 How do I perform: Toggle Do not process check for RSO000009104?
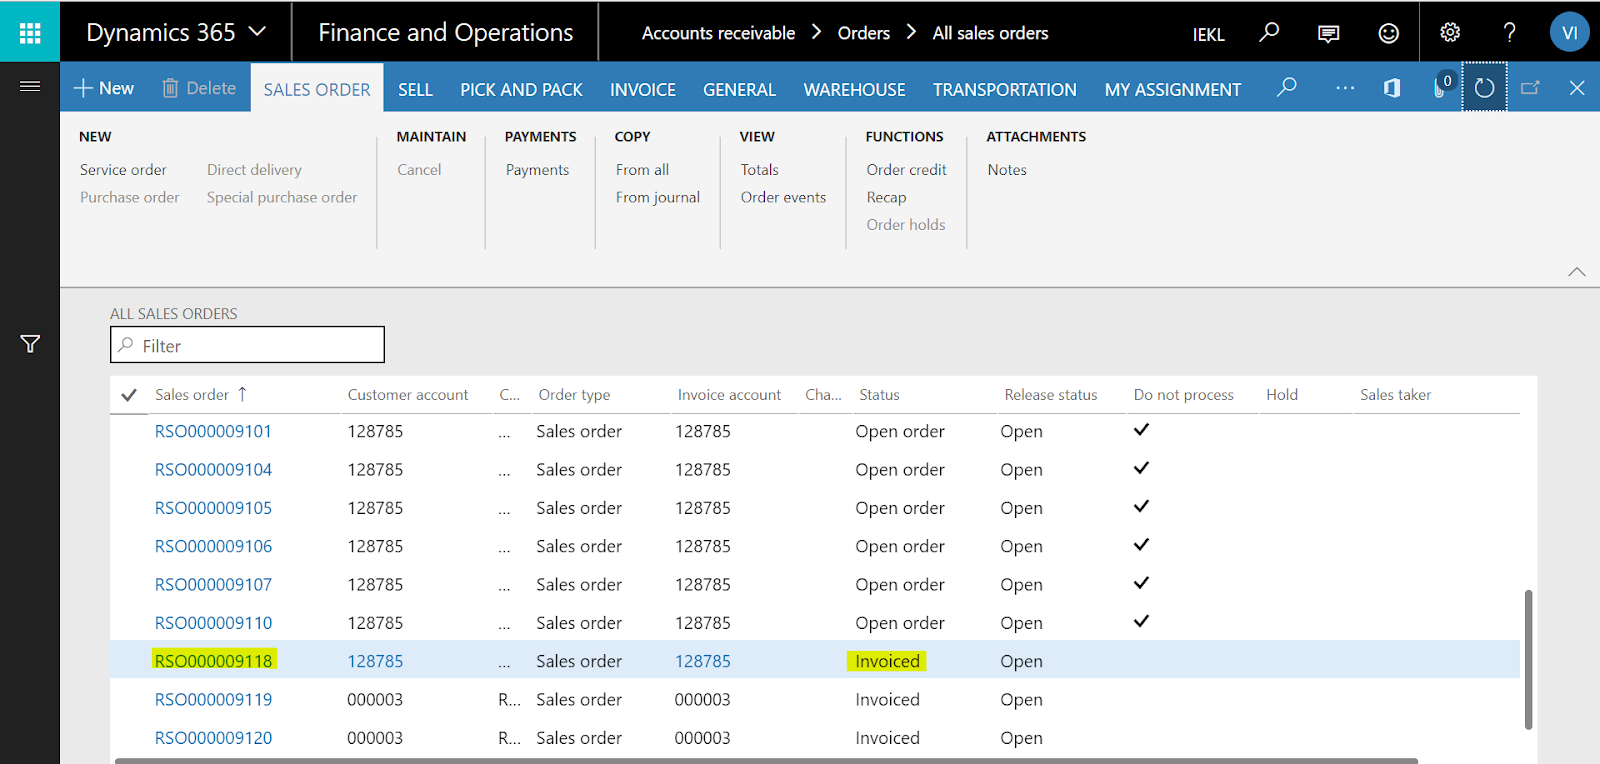1141,468
